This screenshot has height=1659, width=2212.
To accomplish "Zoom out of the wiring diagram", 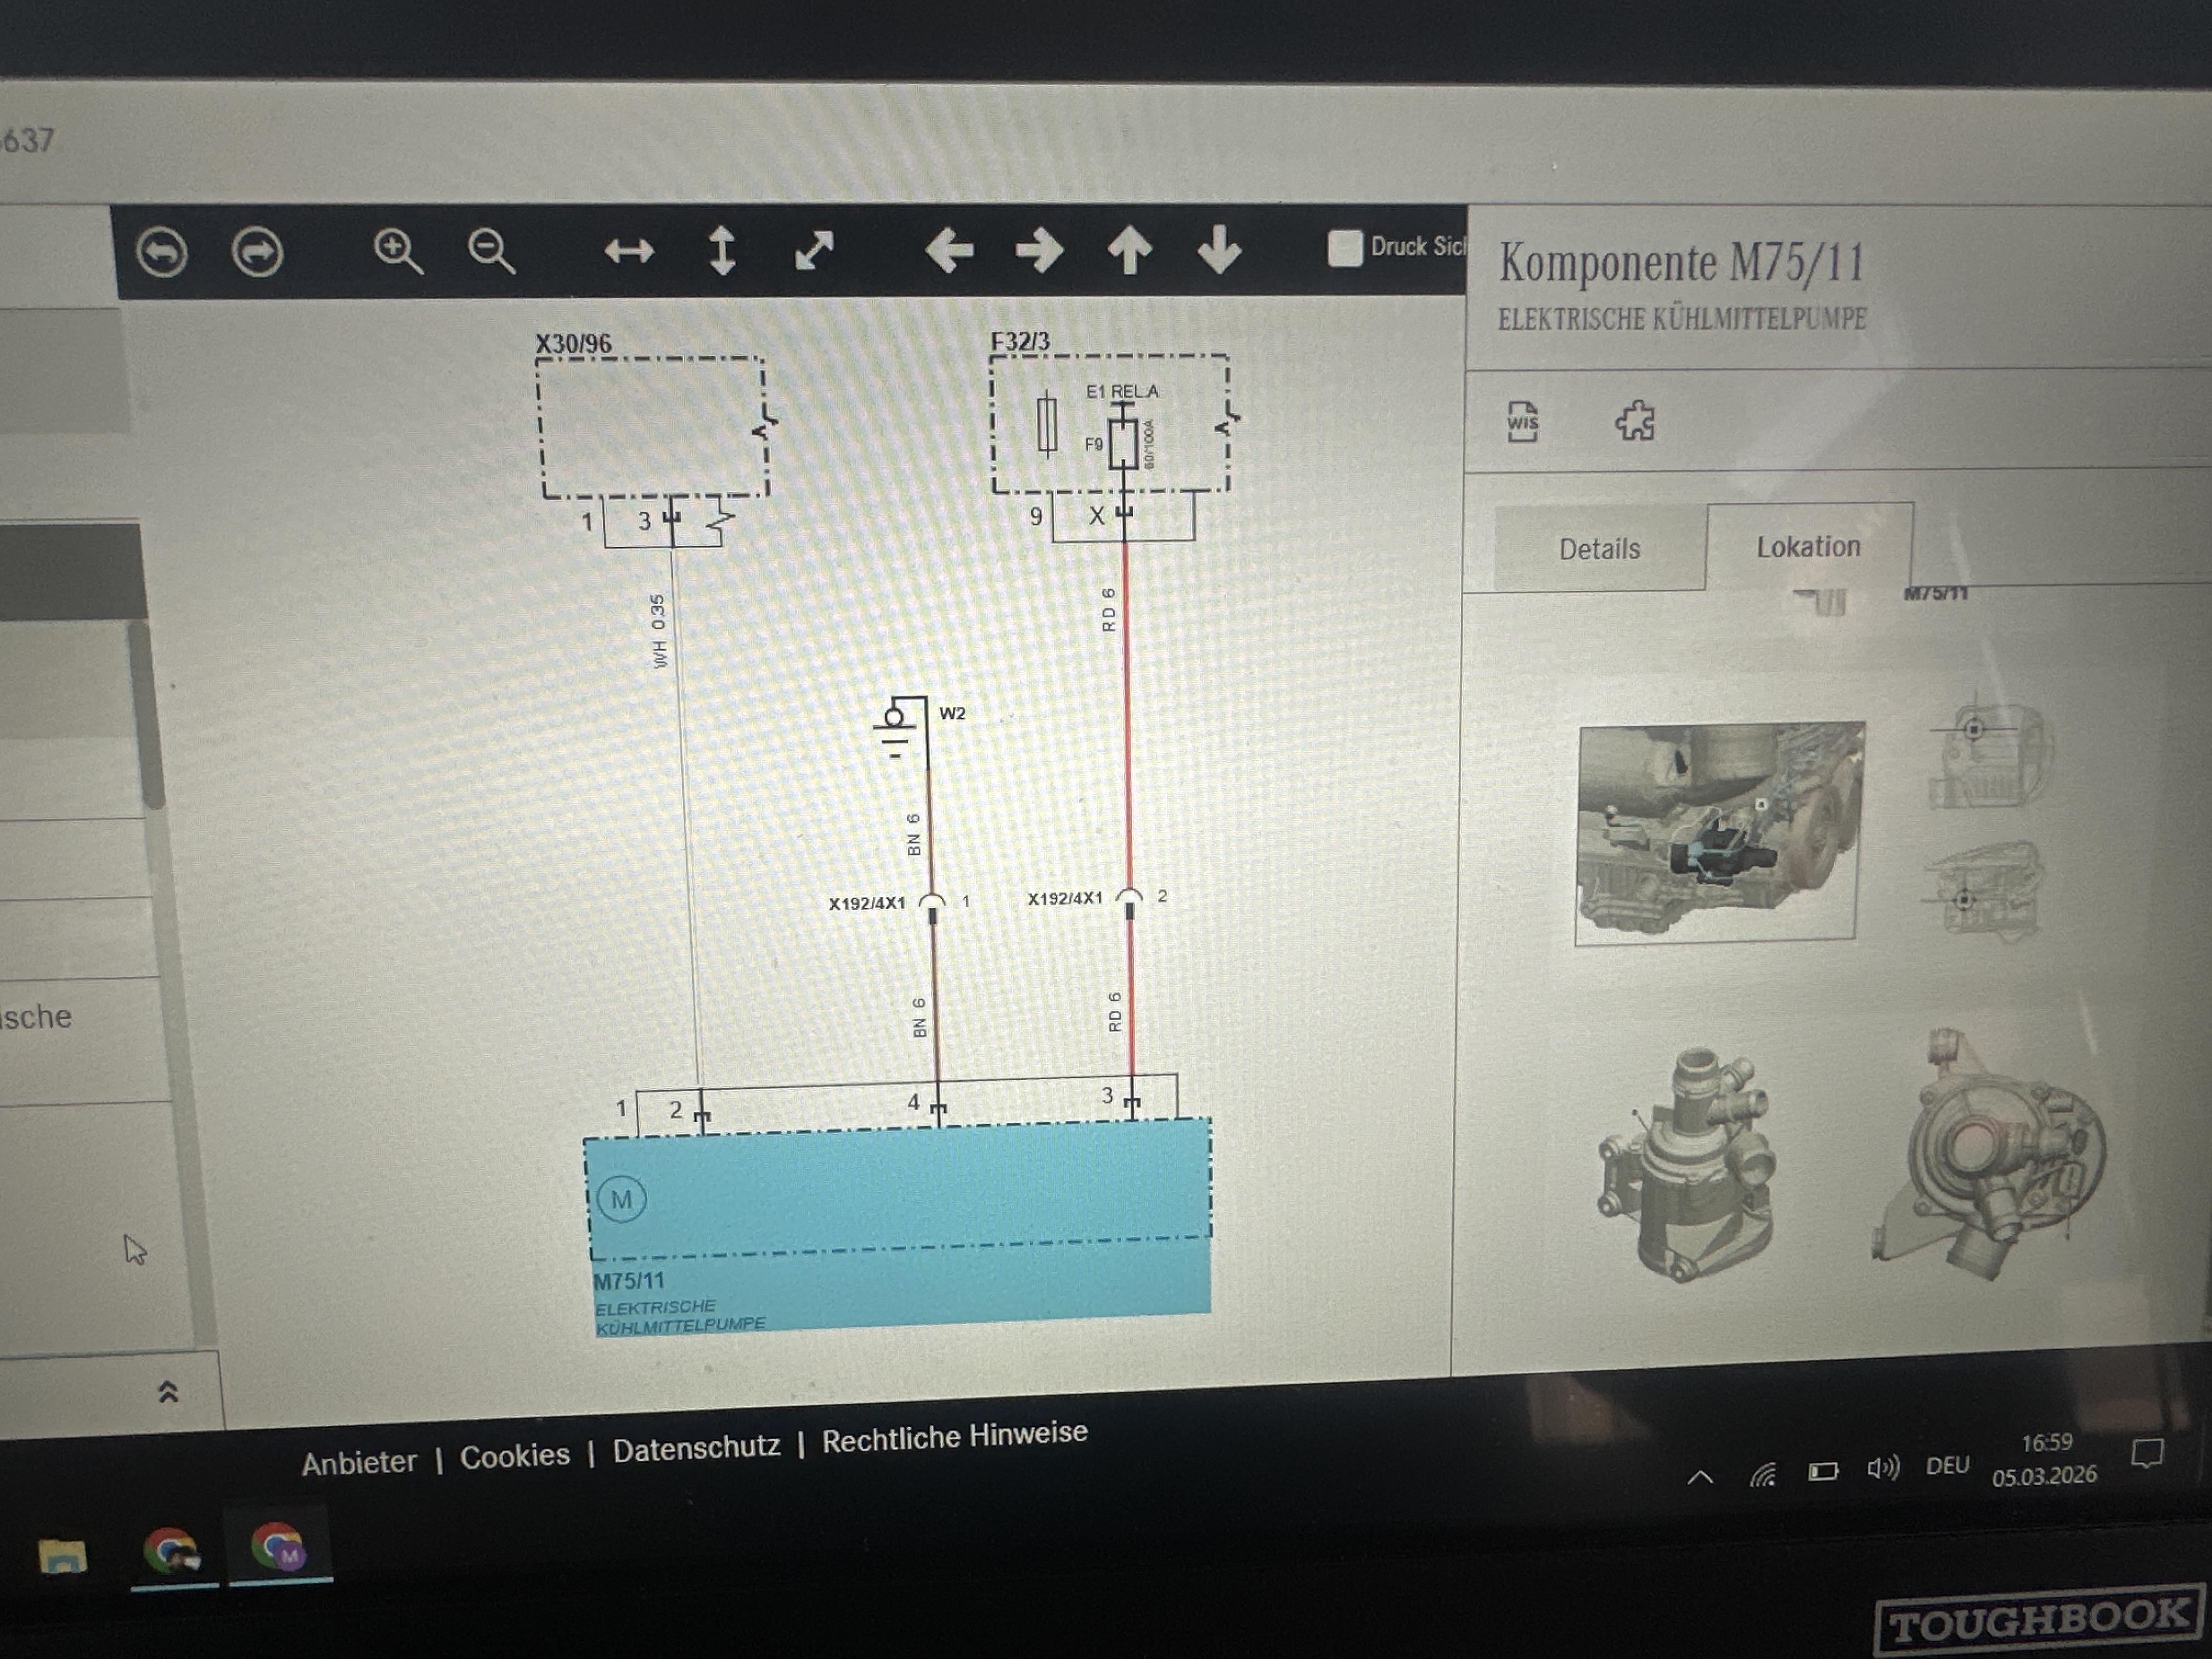I will pos(491,251).
